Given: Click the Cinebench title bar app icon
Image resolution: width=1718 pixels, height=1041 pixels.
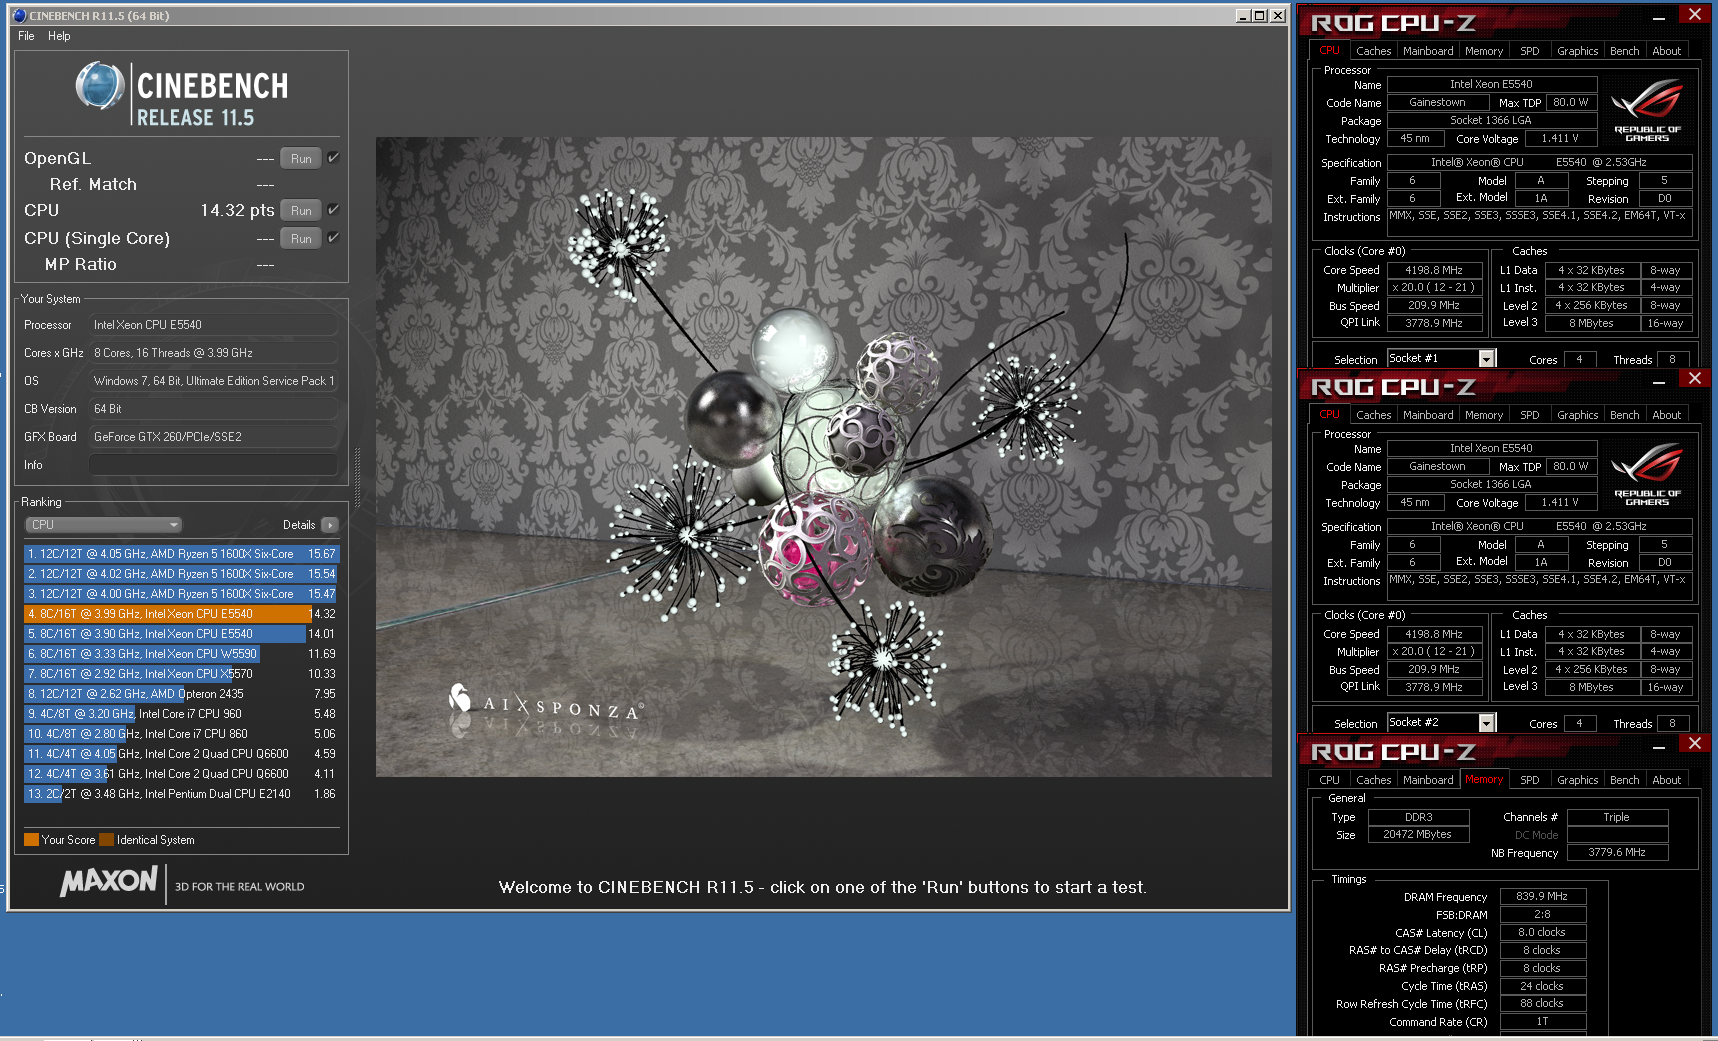Looking at the screenshot, I should (x=19, y=16).
